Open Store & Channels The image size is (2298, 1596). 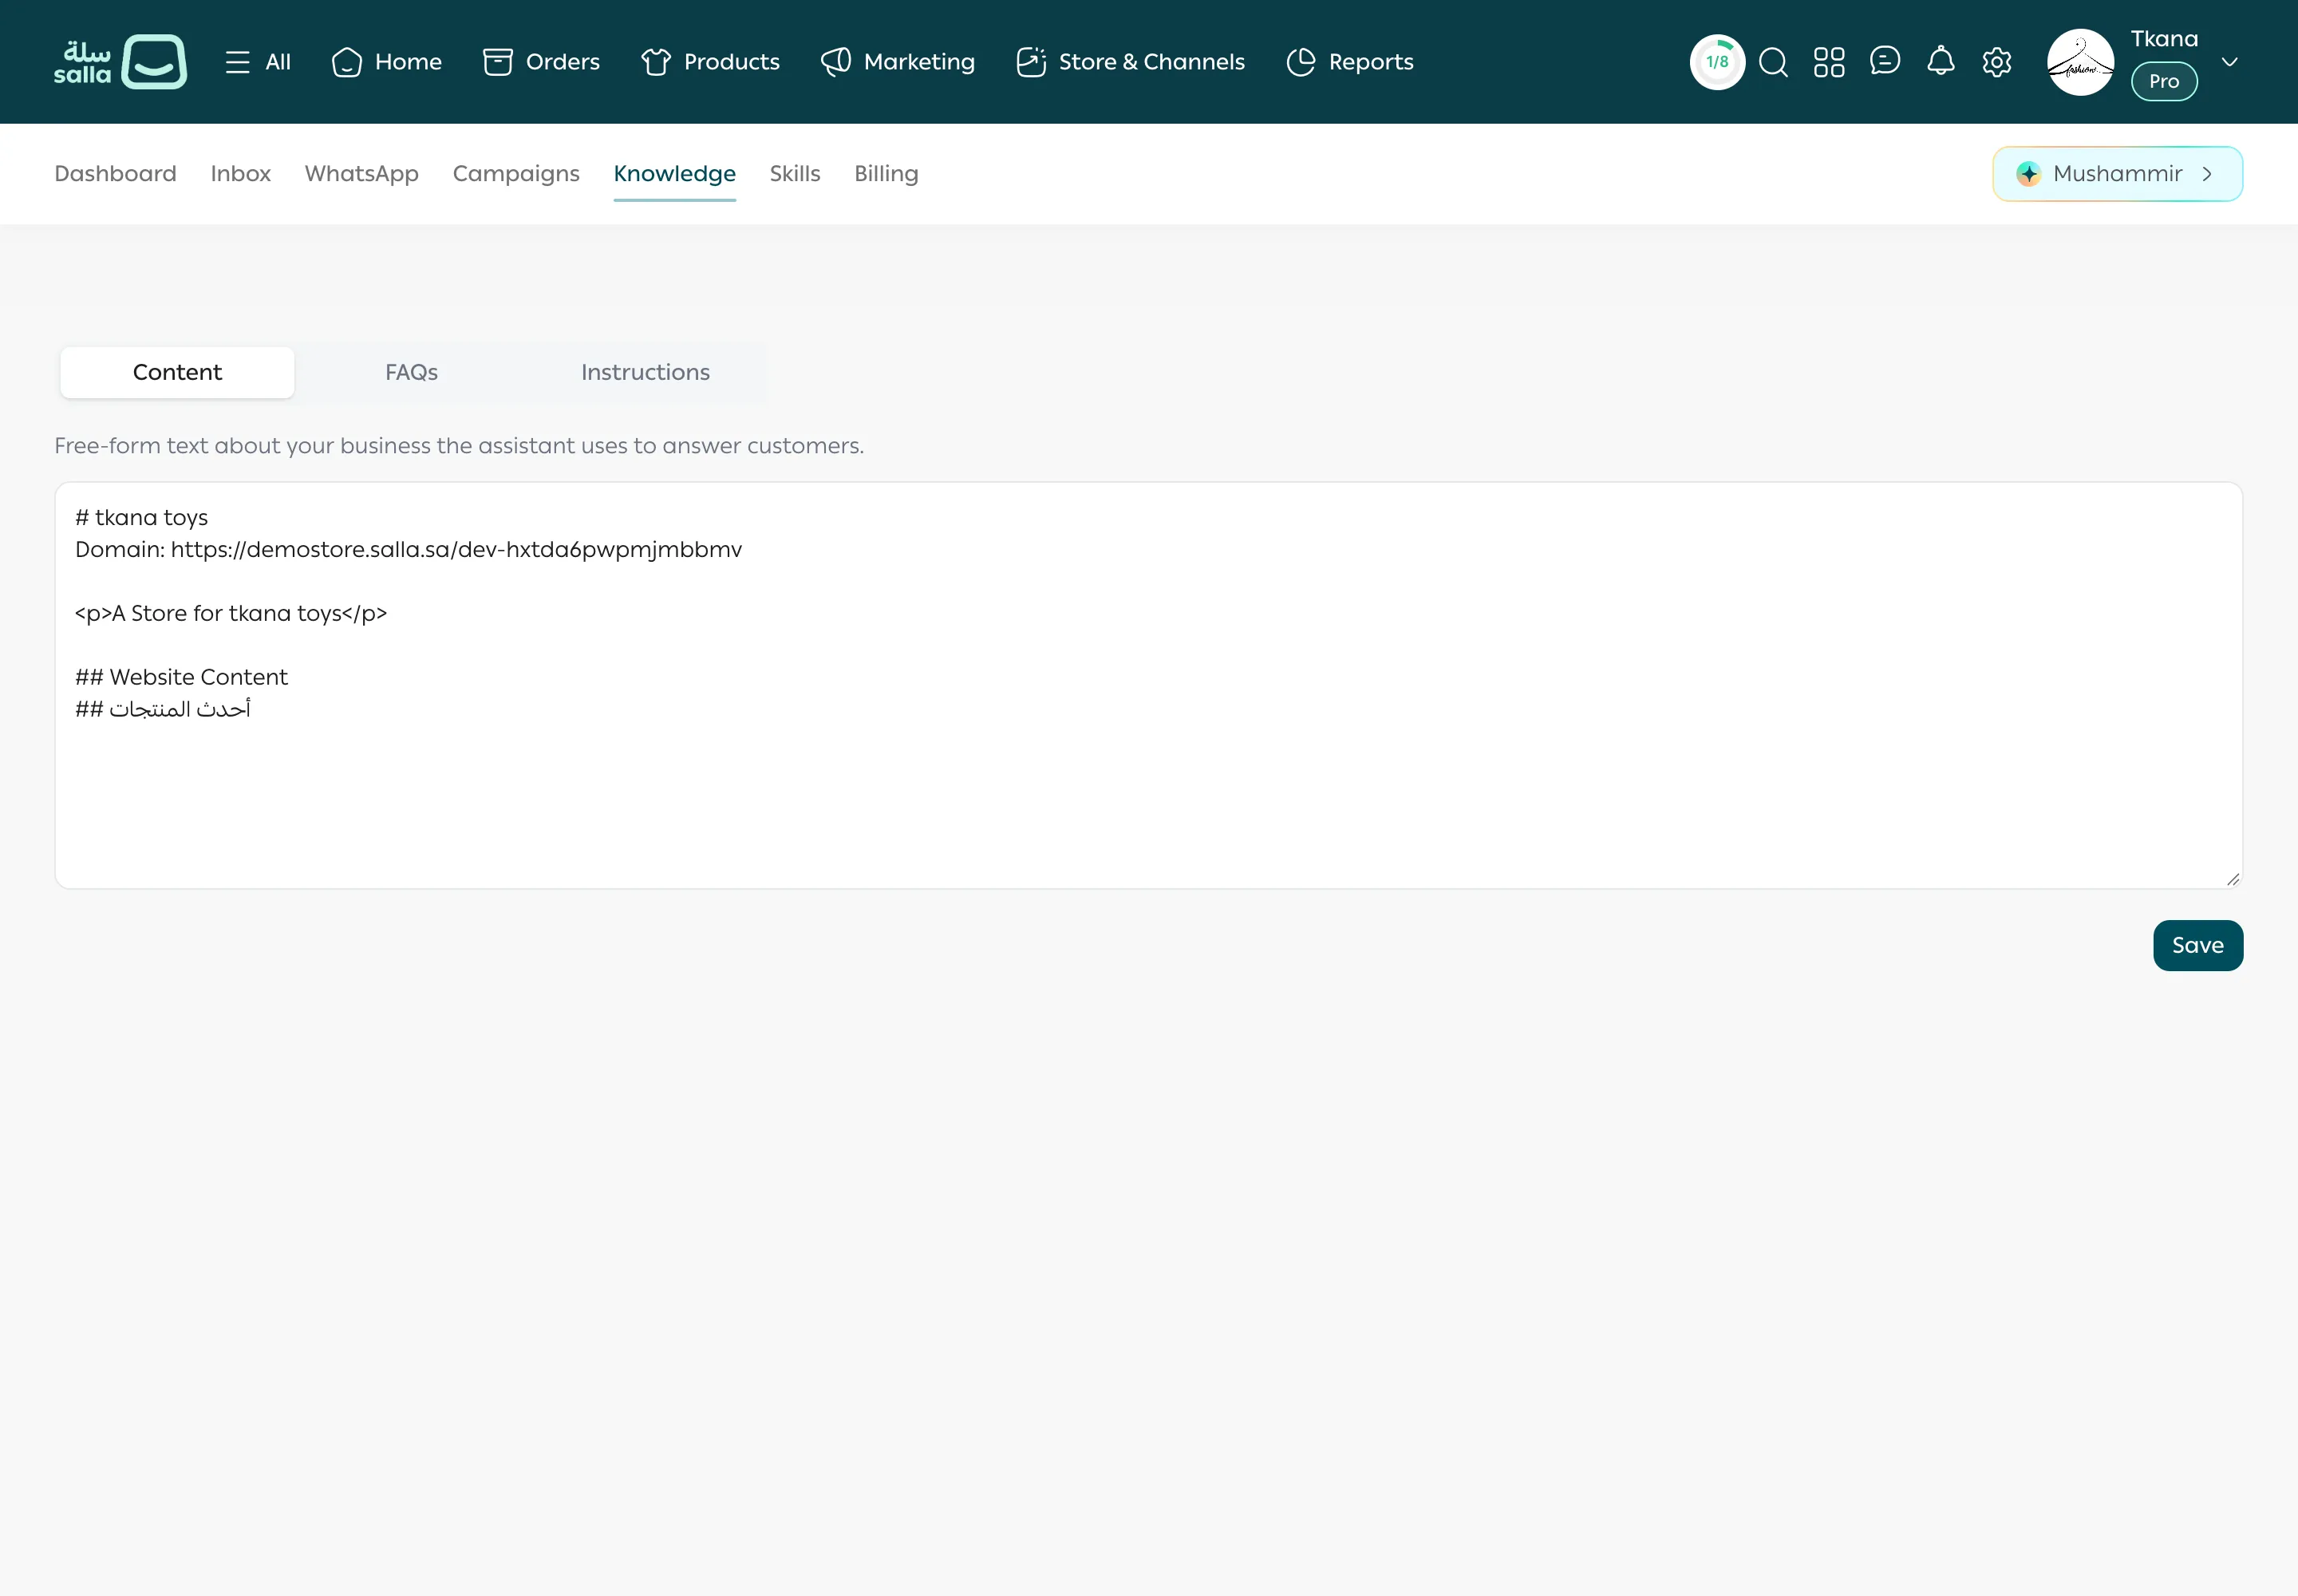tap(1130, 62)
